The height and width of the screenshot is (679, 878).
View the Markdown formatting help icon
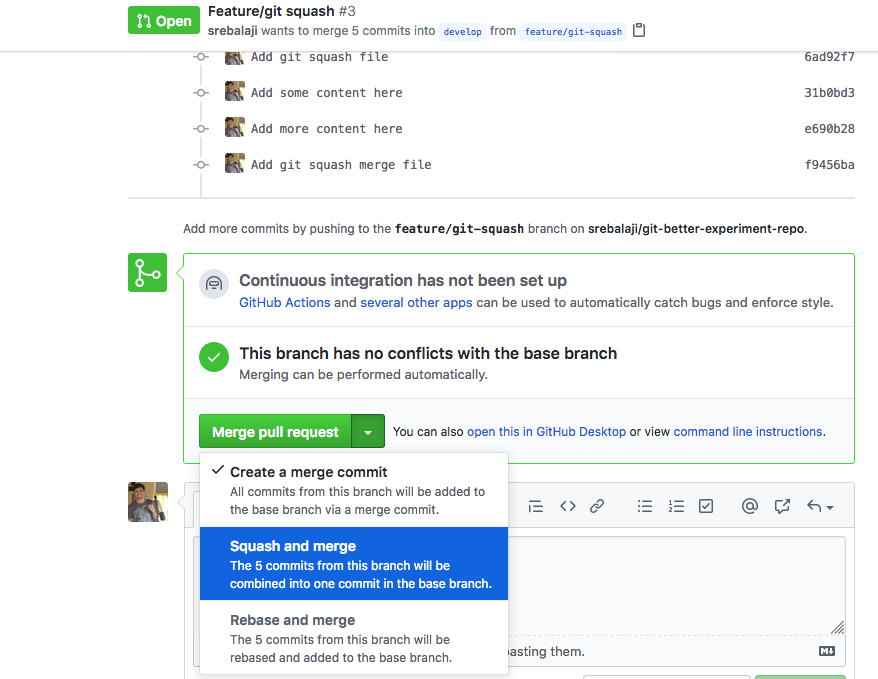pos(826,650)
